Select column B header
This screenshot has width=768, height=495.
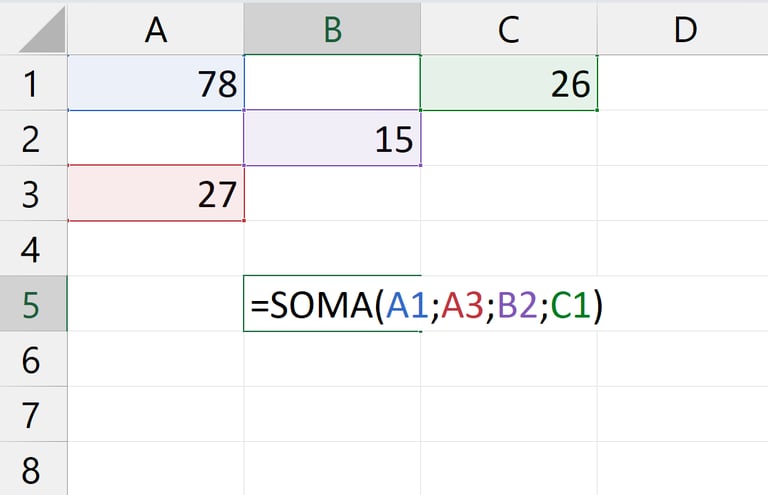point(332,30)
